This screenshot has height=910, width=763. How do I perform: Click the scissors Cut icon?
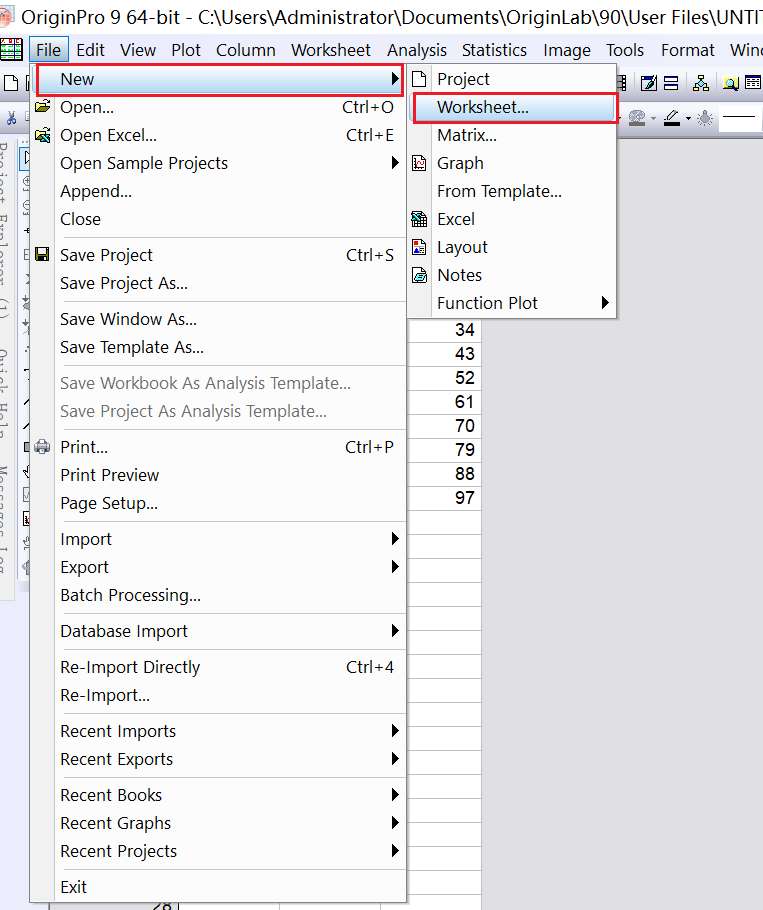coord(11,119)
